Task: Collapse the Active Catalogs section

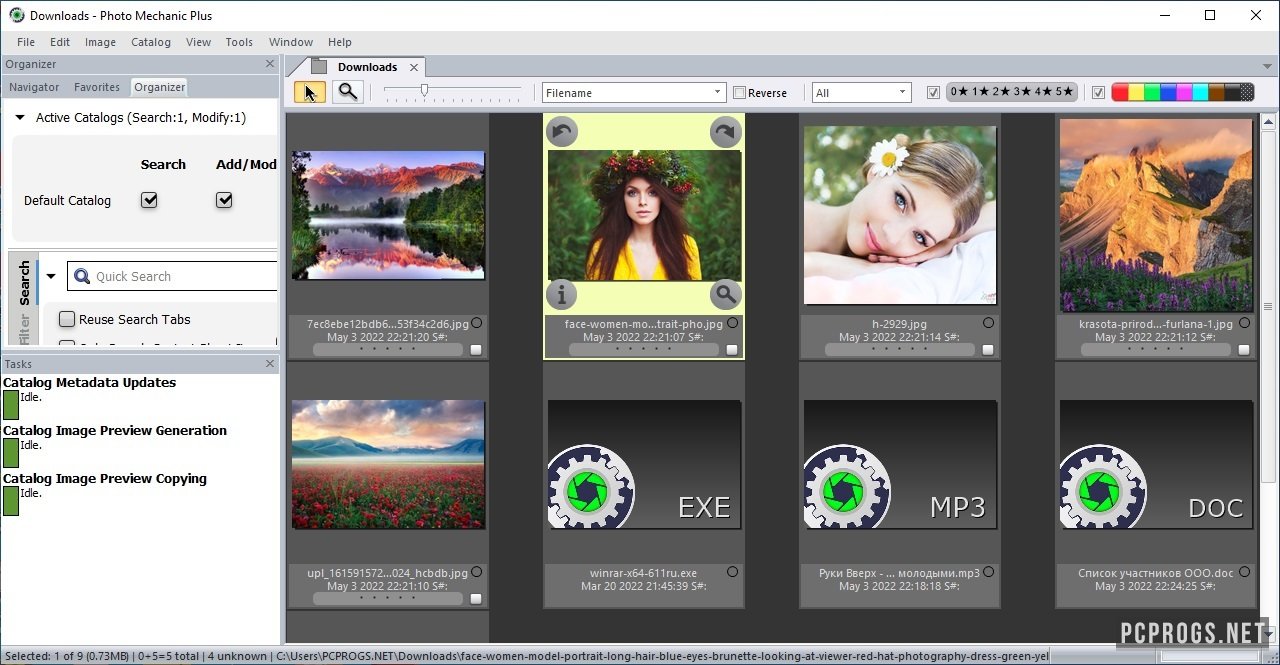Action: point(19,118)
